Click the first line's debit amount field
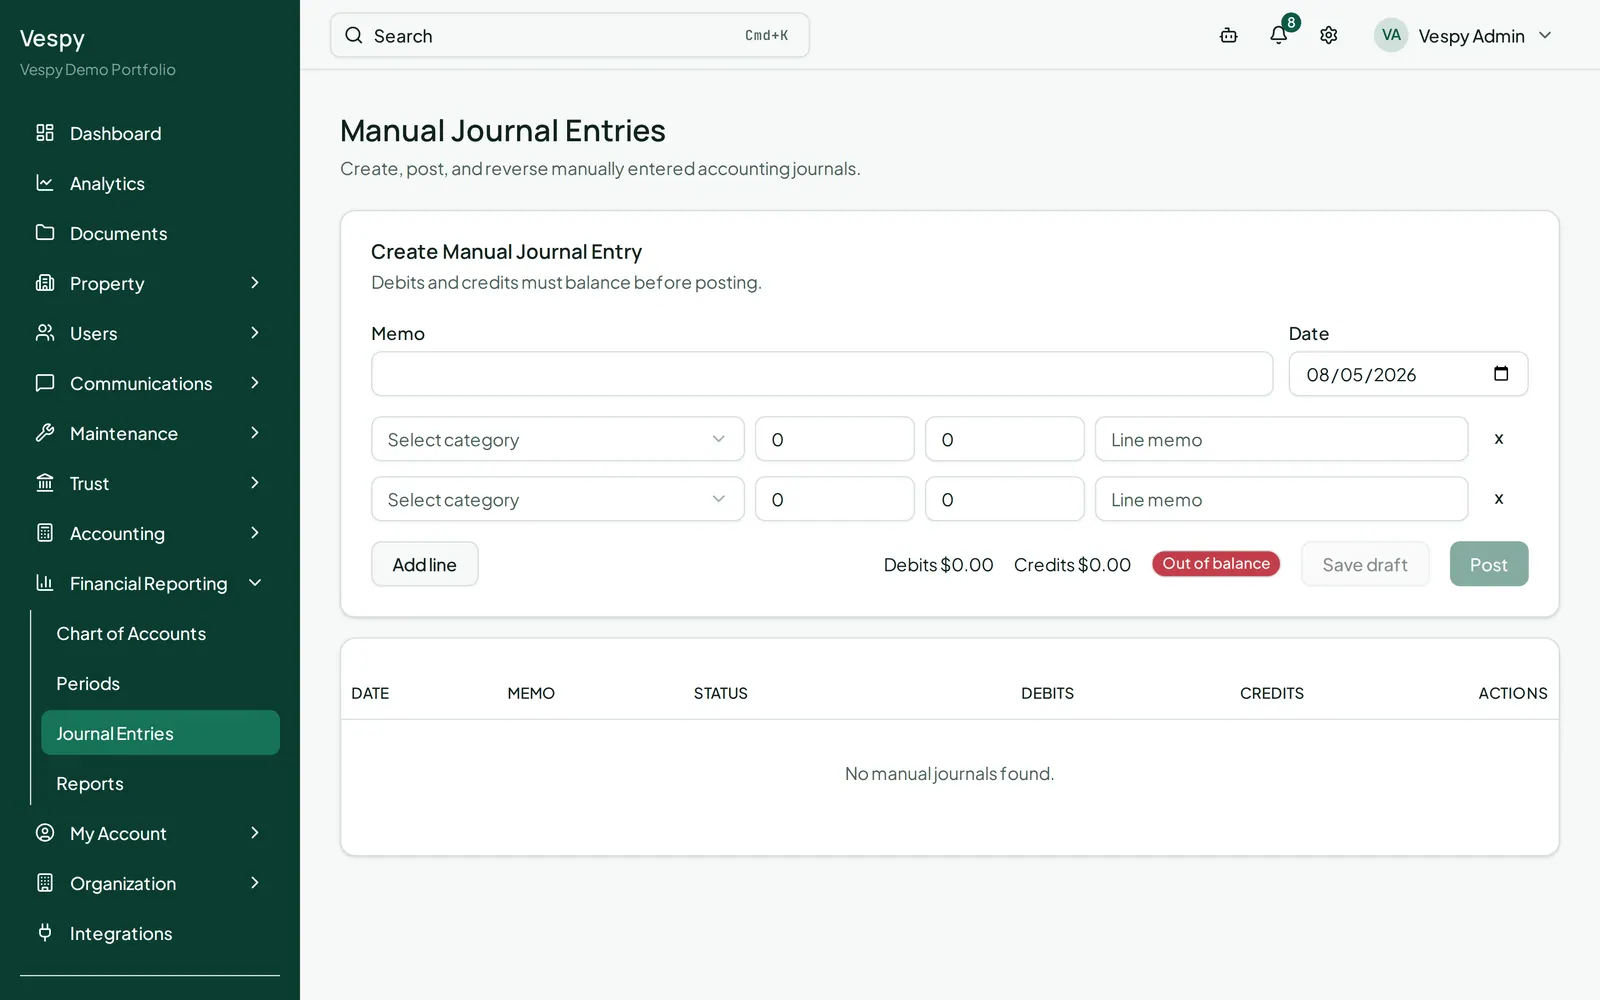This screenshot has height=1000, width=1600. [835, 439]
